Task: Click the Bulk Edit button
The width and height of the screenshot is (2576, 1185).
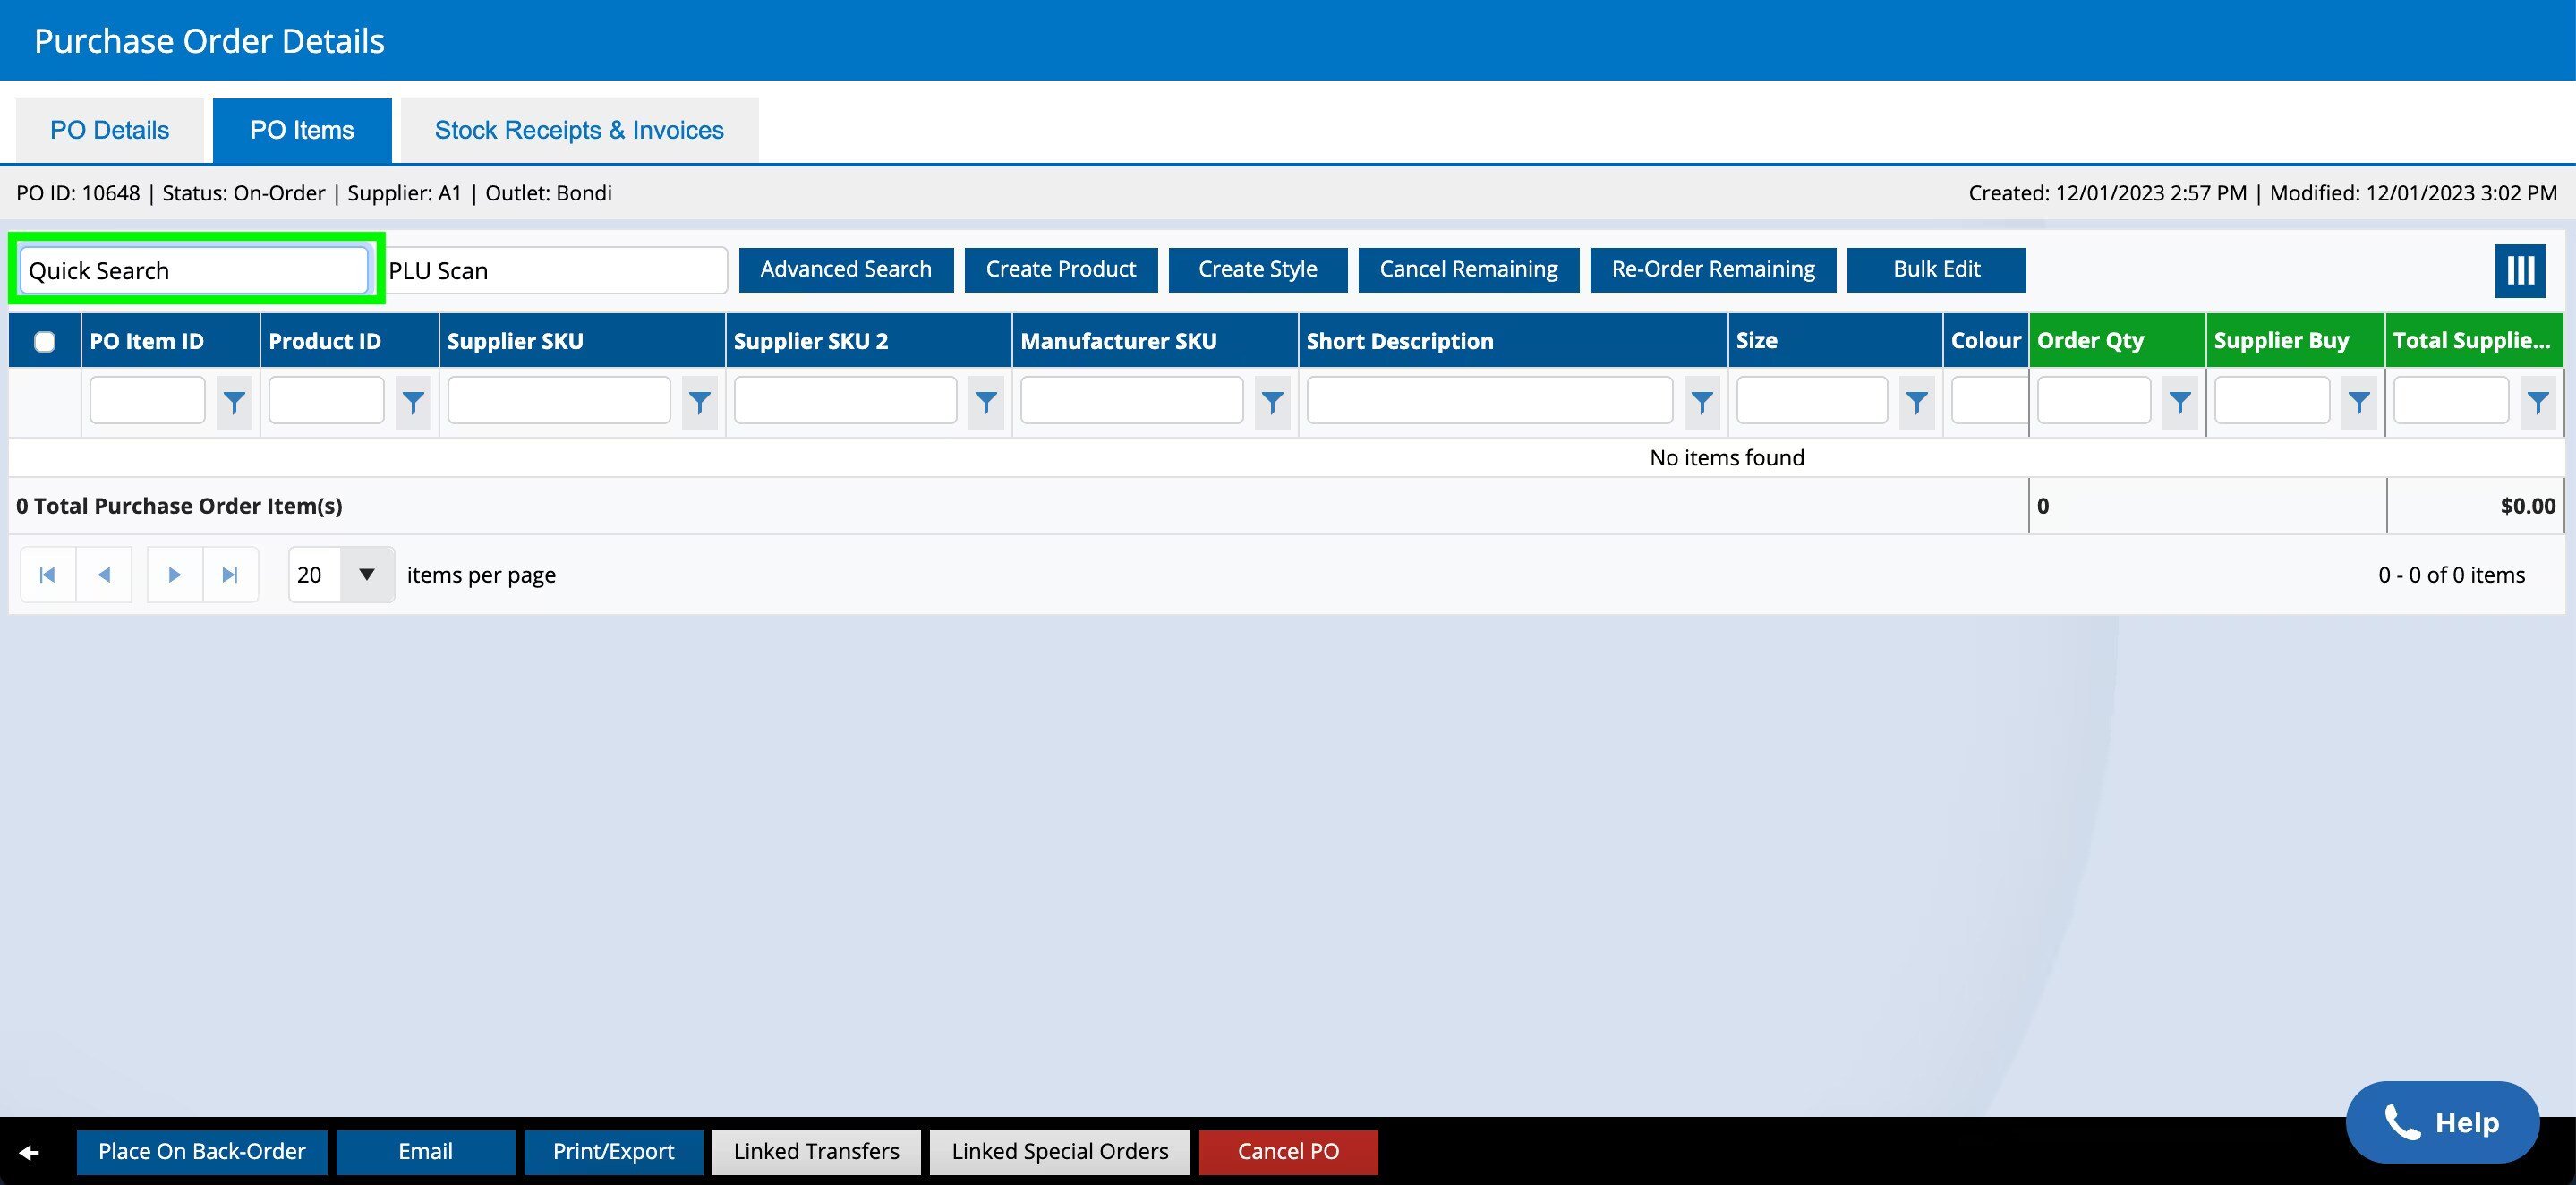Action: click(x=1935, y=270)
